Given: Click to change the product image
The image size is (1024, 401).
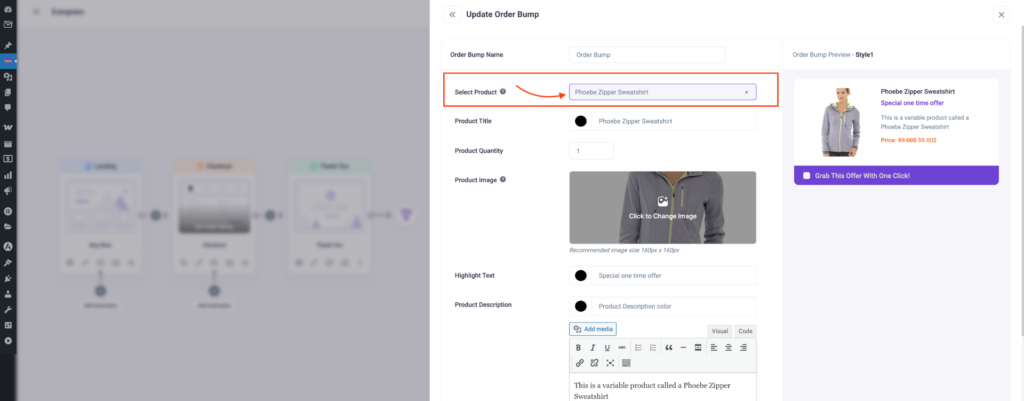Looking at the screenshot, I should pyautogui.click(x=662, y=208).
